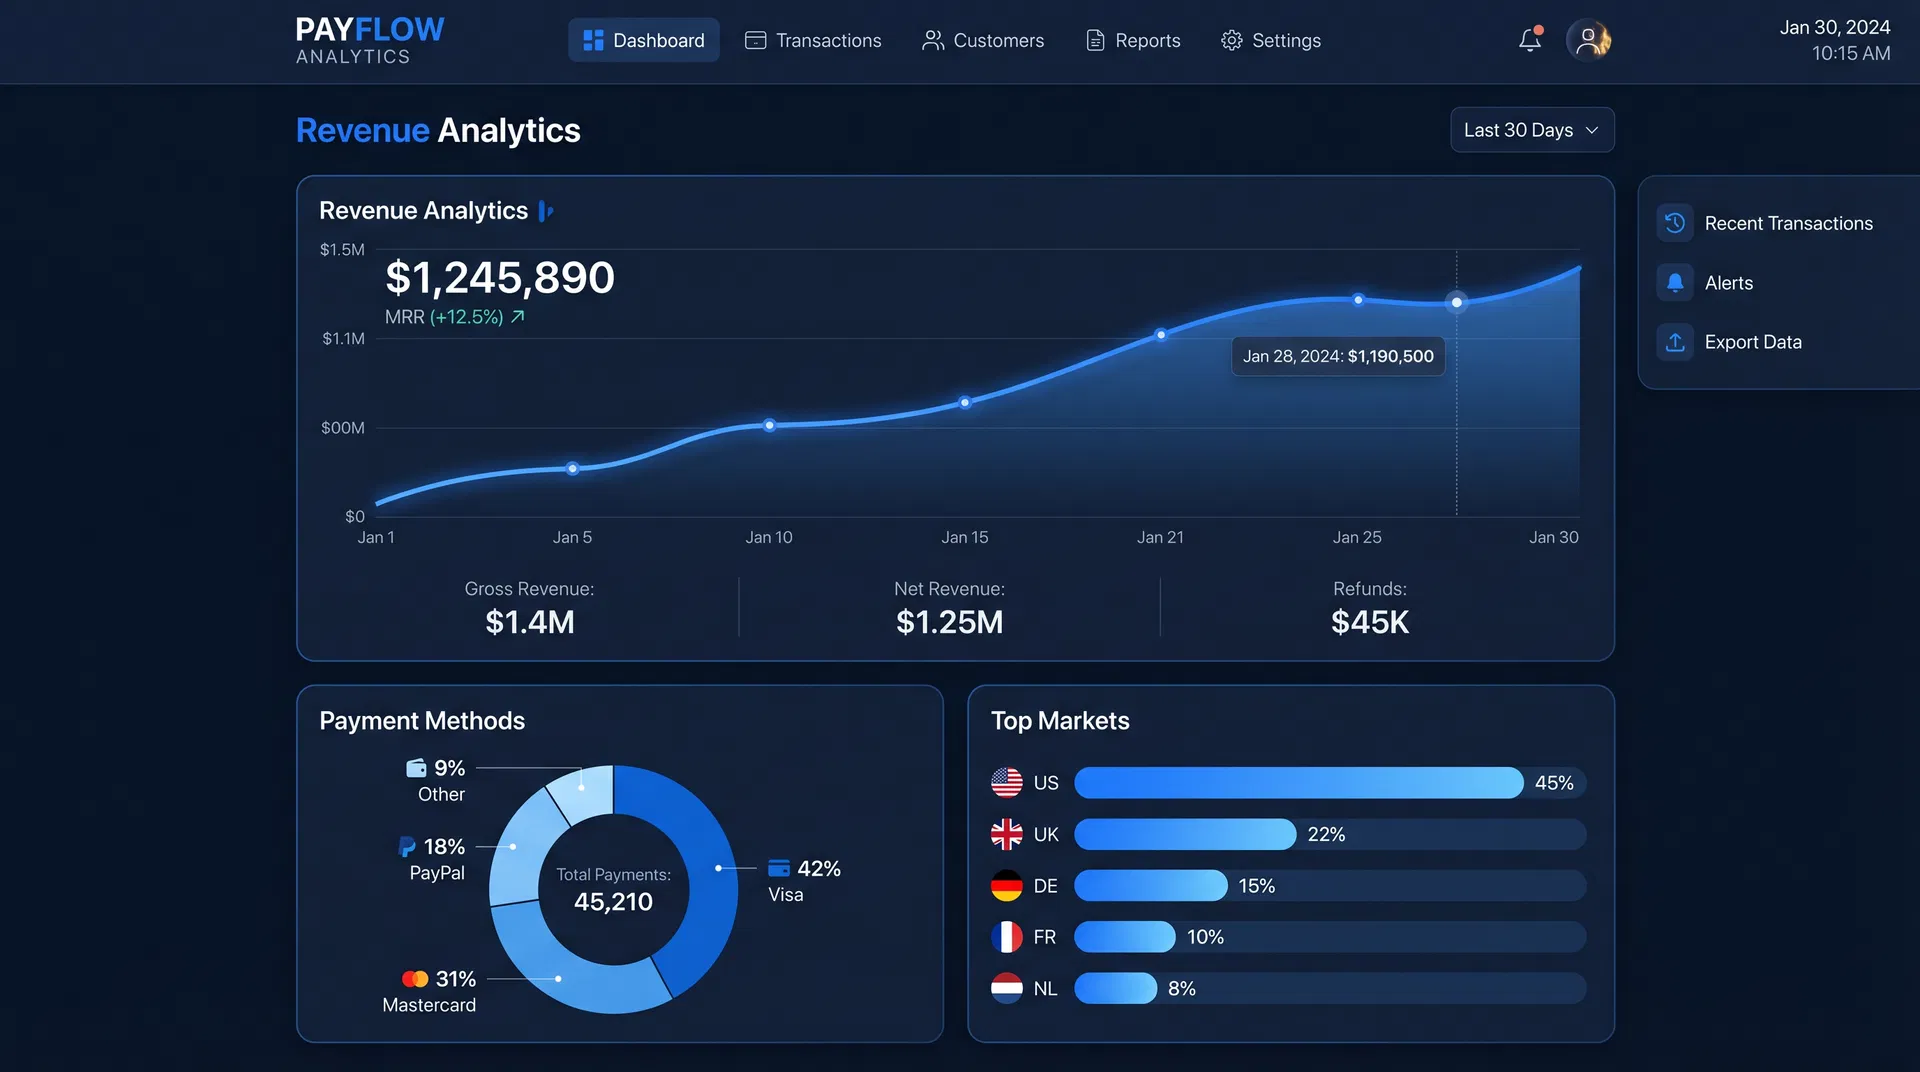Click the Alerts bell icon in sidebar
The image size is (1920, 1072).
[1674, 282]
